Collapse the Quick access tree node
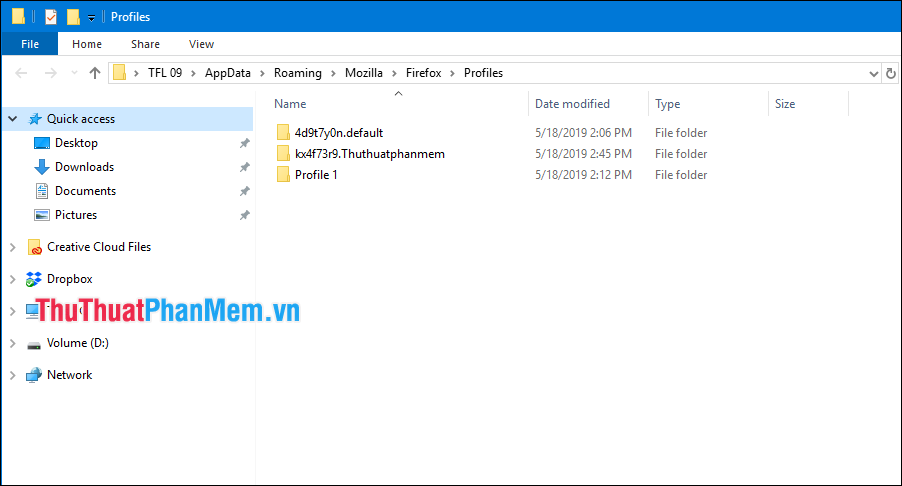The height and width of the screenshot is (486, 902). point(13,118)
